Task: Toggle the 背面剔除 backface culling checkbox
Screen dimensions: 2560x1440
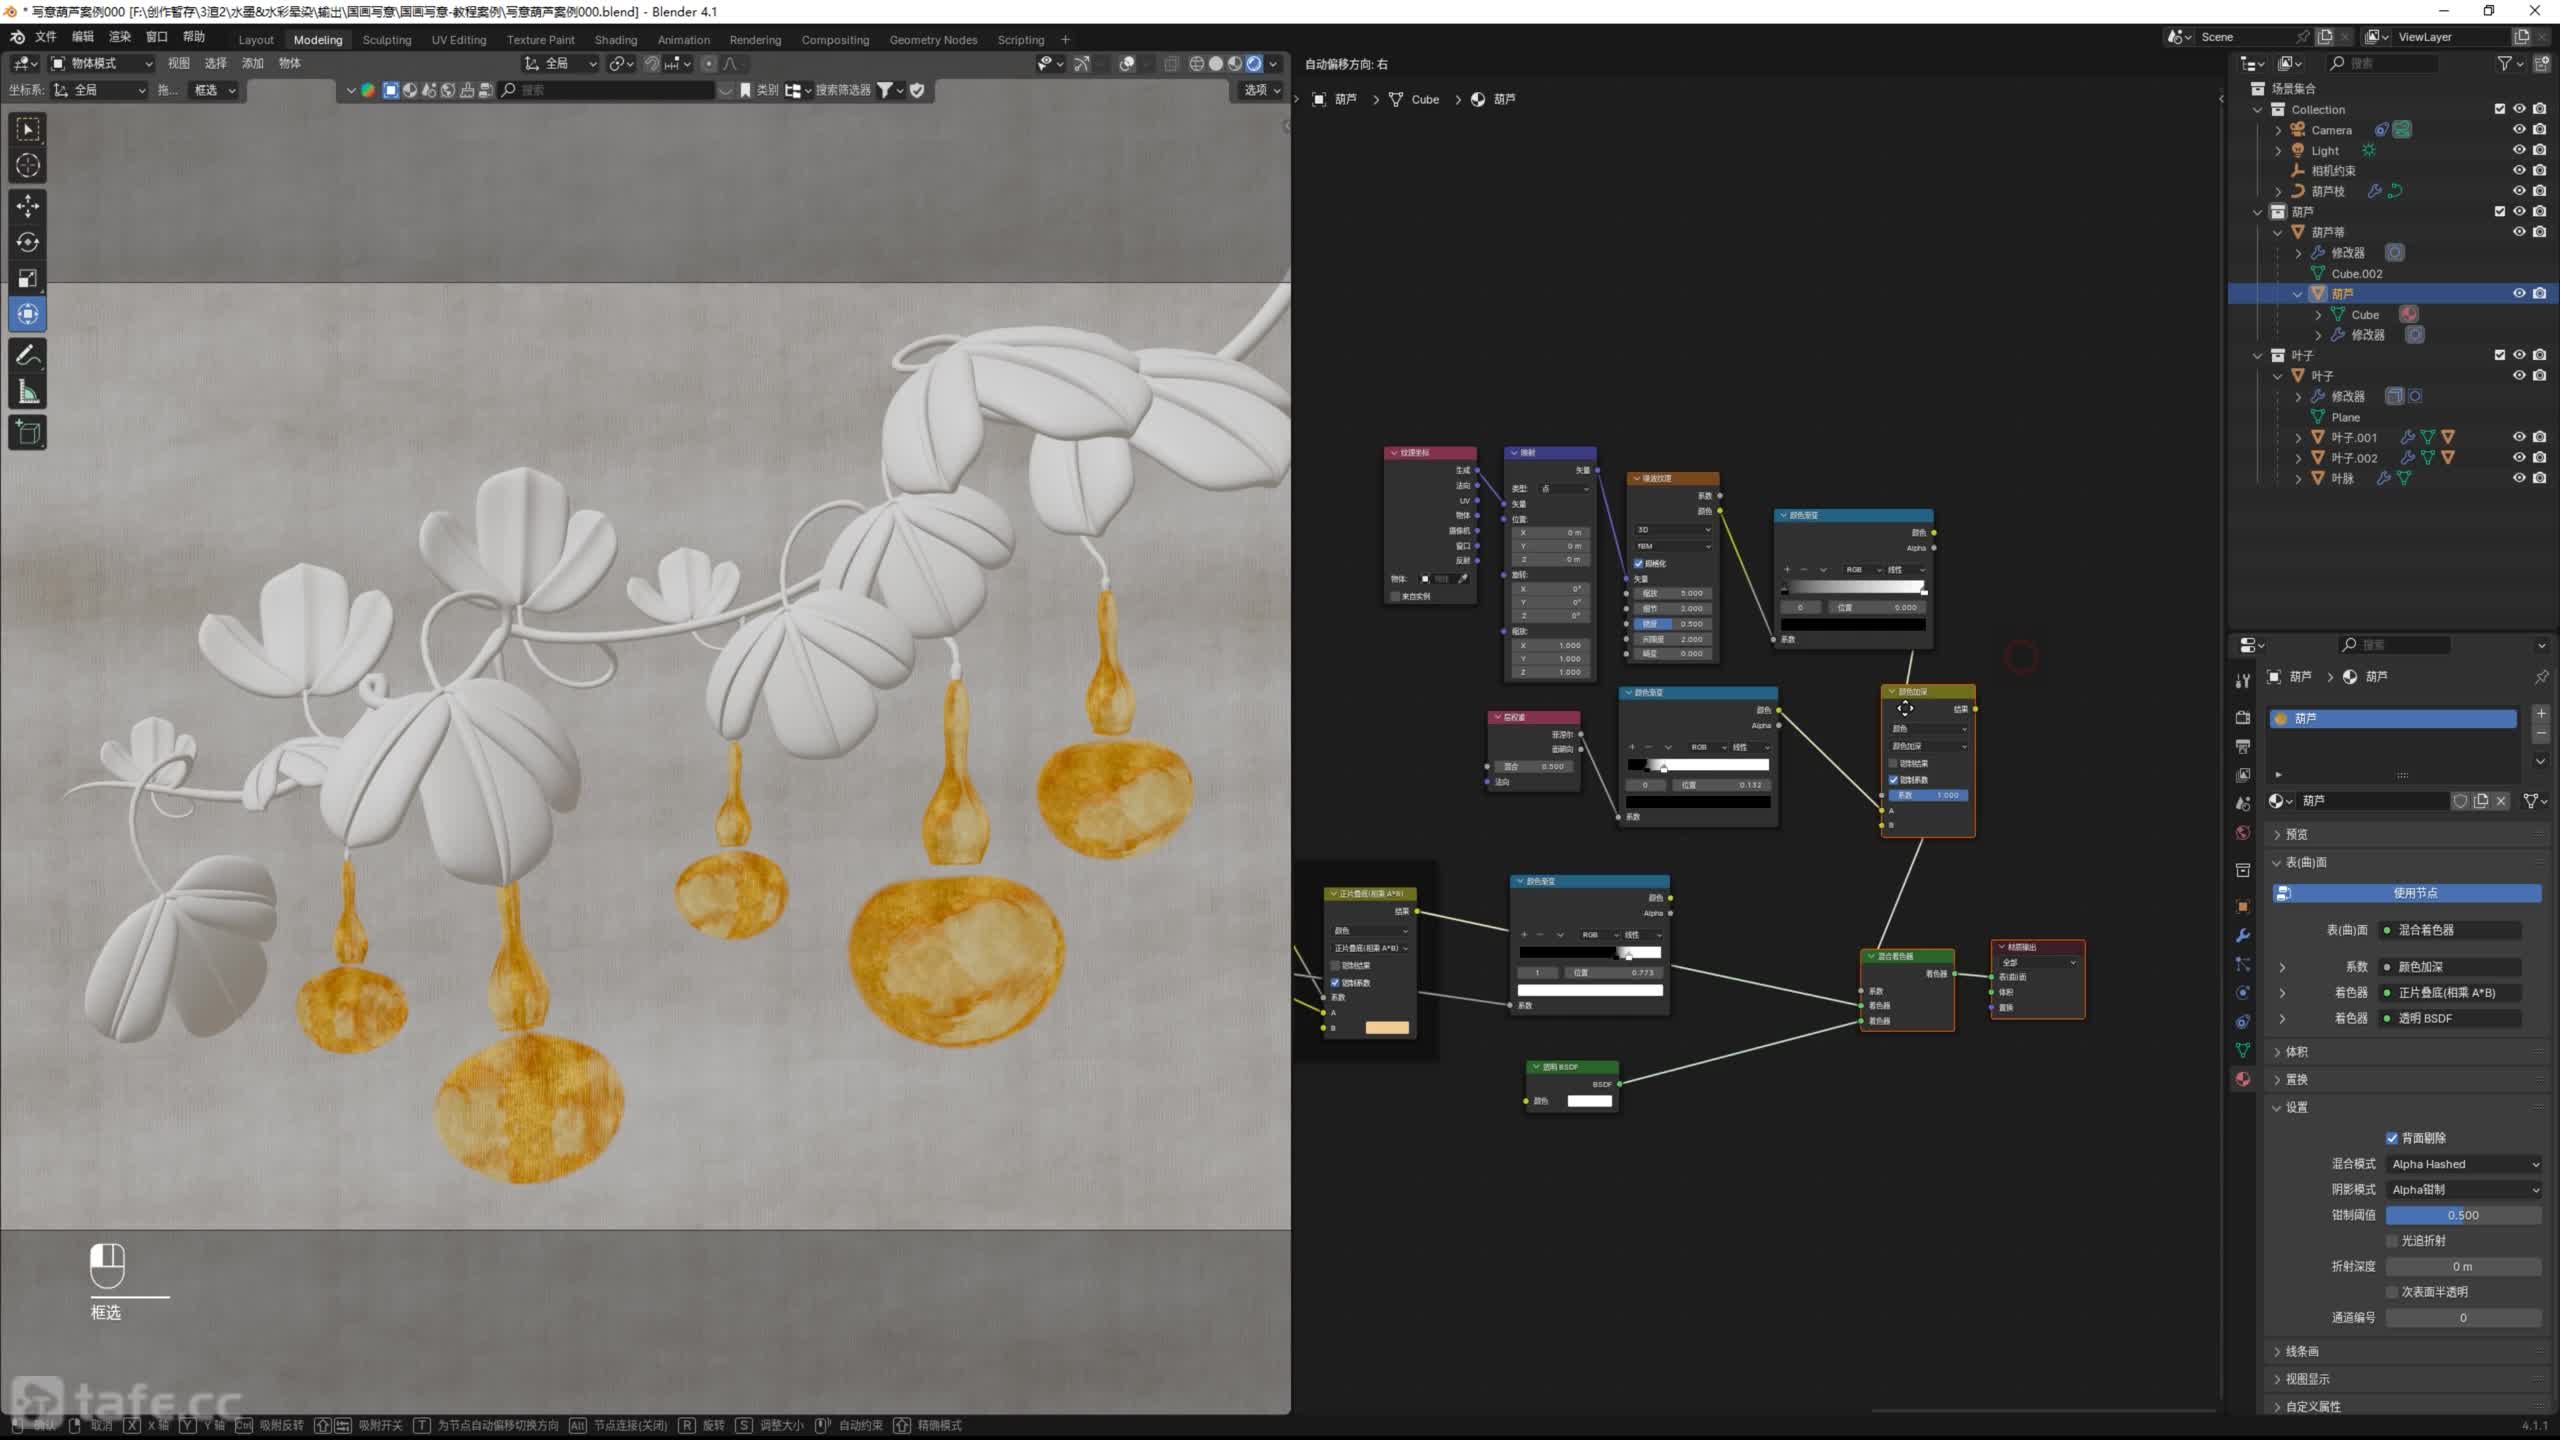Action: click(2392, 1138)
